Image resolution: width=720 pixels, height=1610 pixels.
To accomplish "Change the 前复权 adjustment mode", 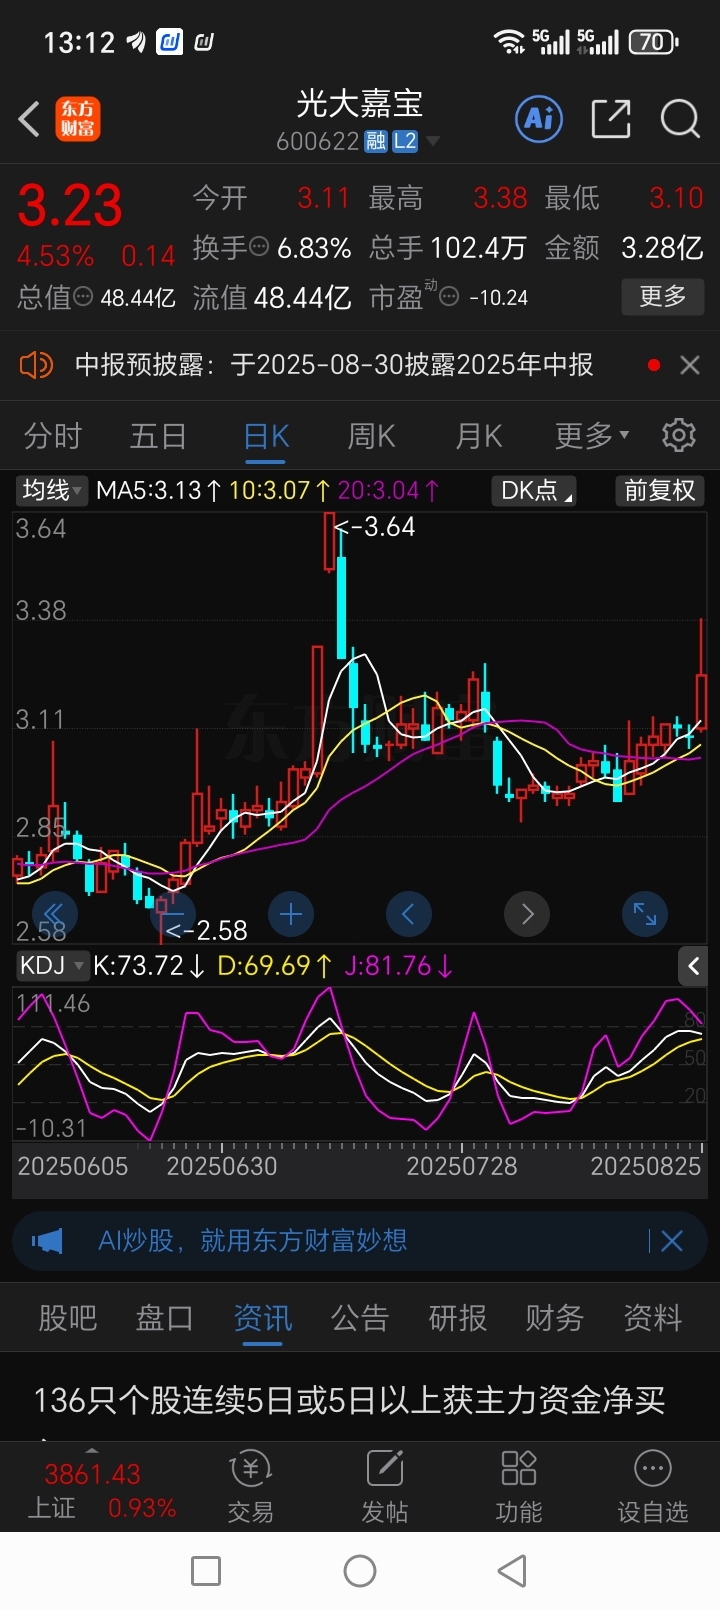I will tap(660, 490).
